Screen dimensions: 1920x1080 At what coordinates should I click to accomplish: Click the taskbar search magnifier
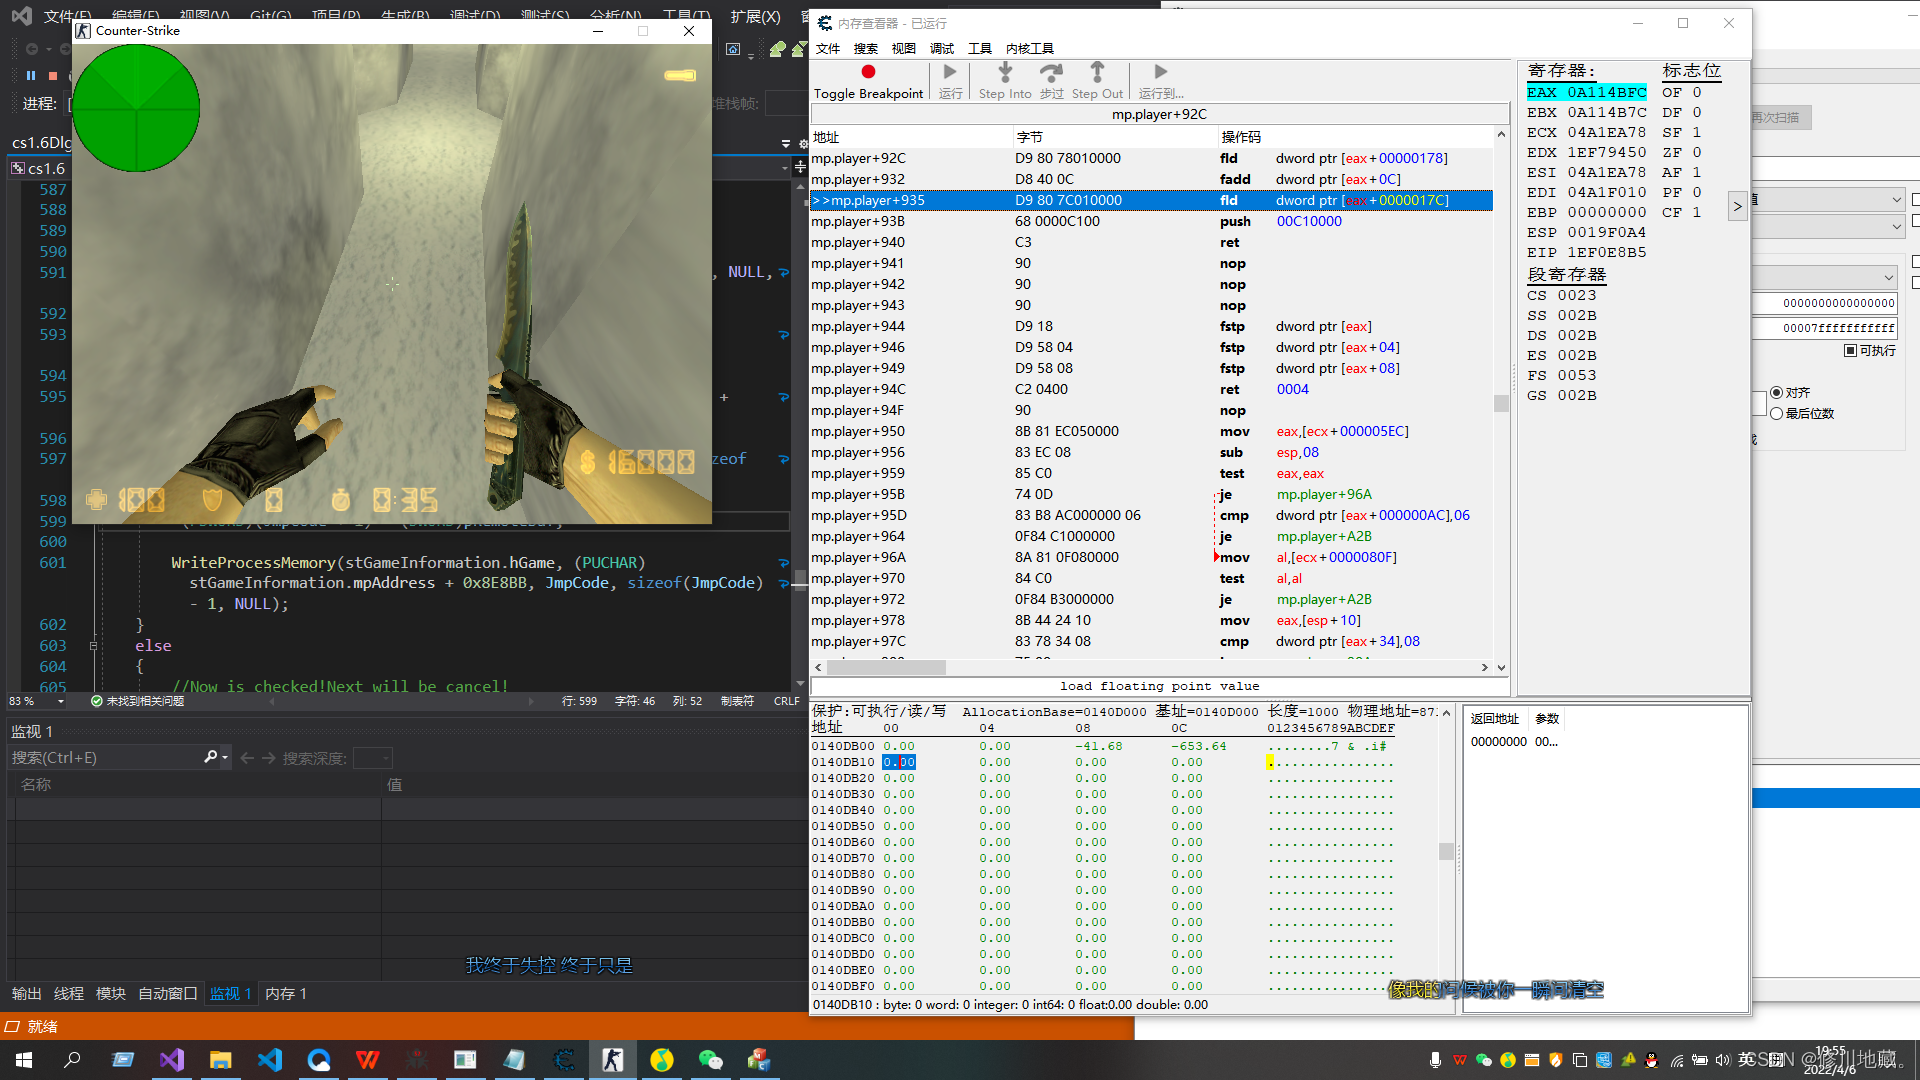coord(72,1060)
